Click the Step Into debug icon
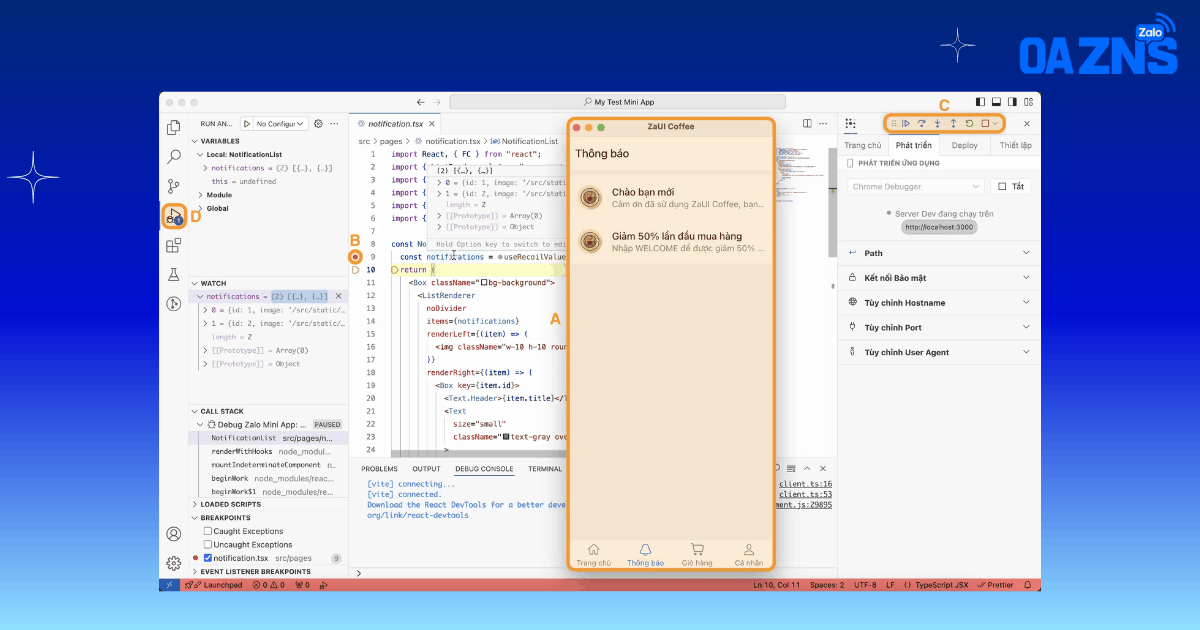Viewport: 1200px width, 630px height. [937, 124]
